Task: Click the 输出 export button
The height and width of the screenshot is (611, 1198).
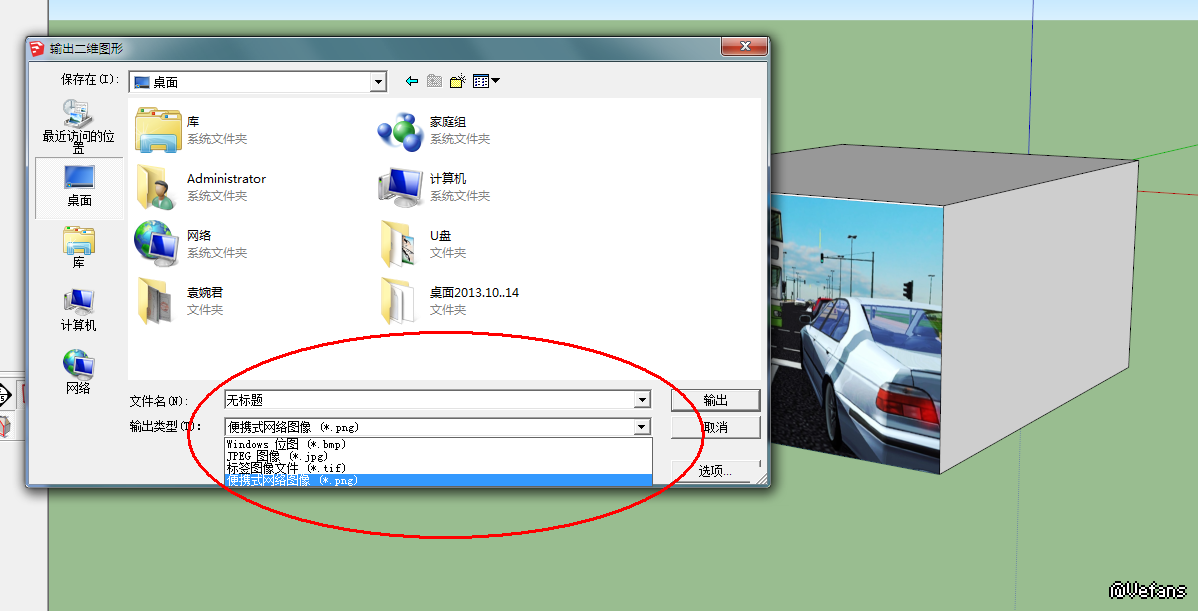Action: [715, 400]
